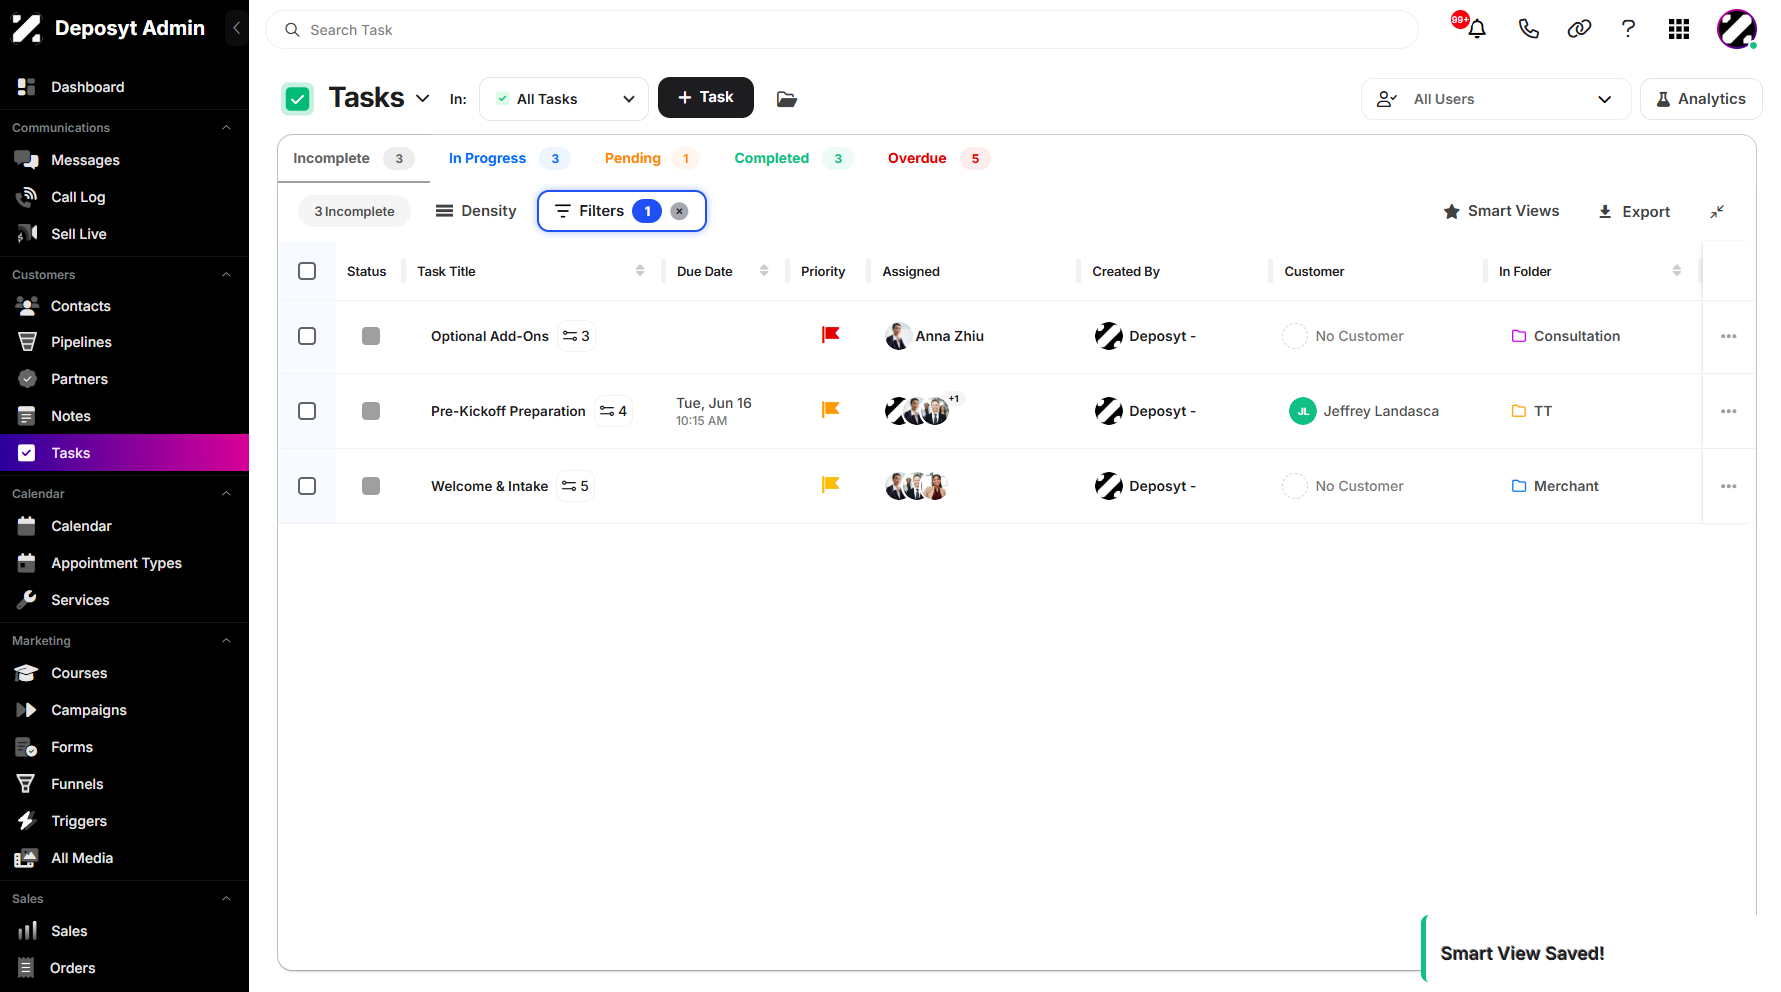Check the Welcome & Intake row checkbox
This screenshot has width=1781, height=992.
(307, 486)
